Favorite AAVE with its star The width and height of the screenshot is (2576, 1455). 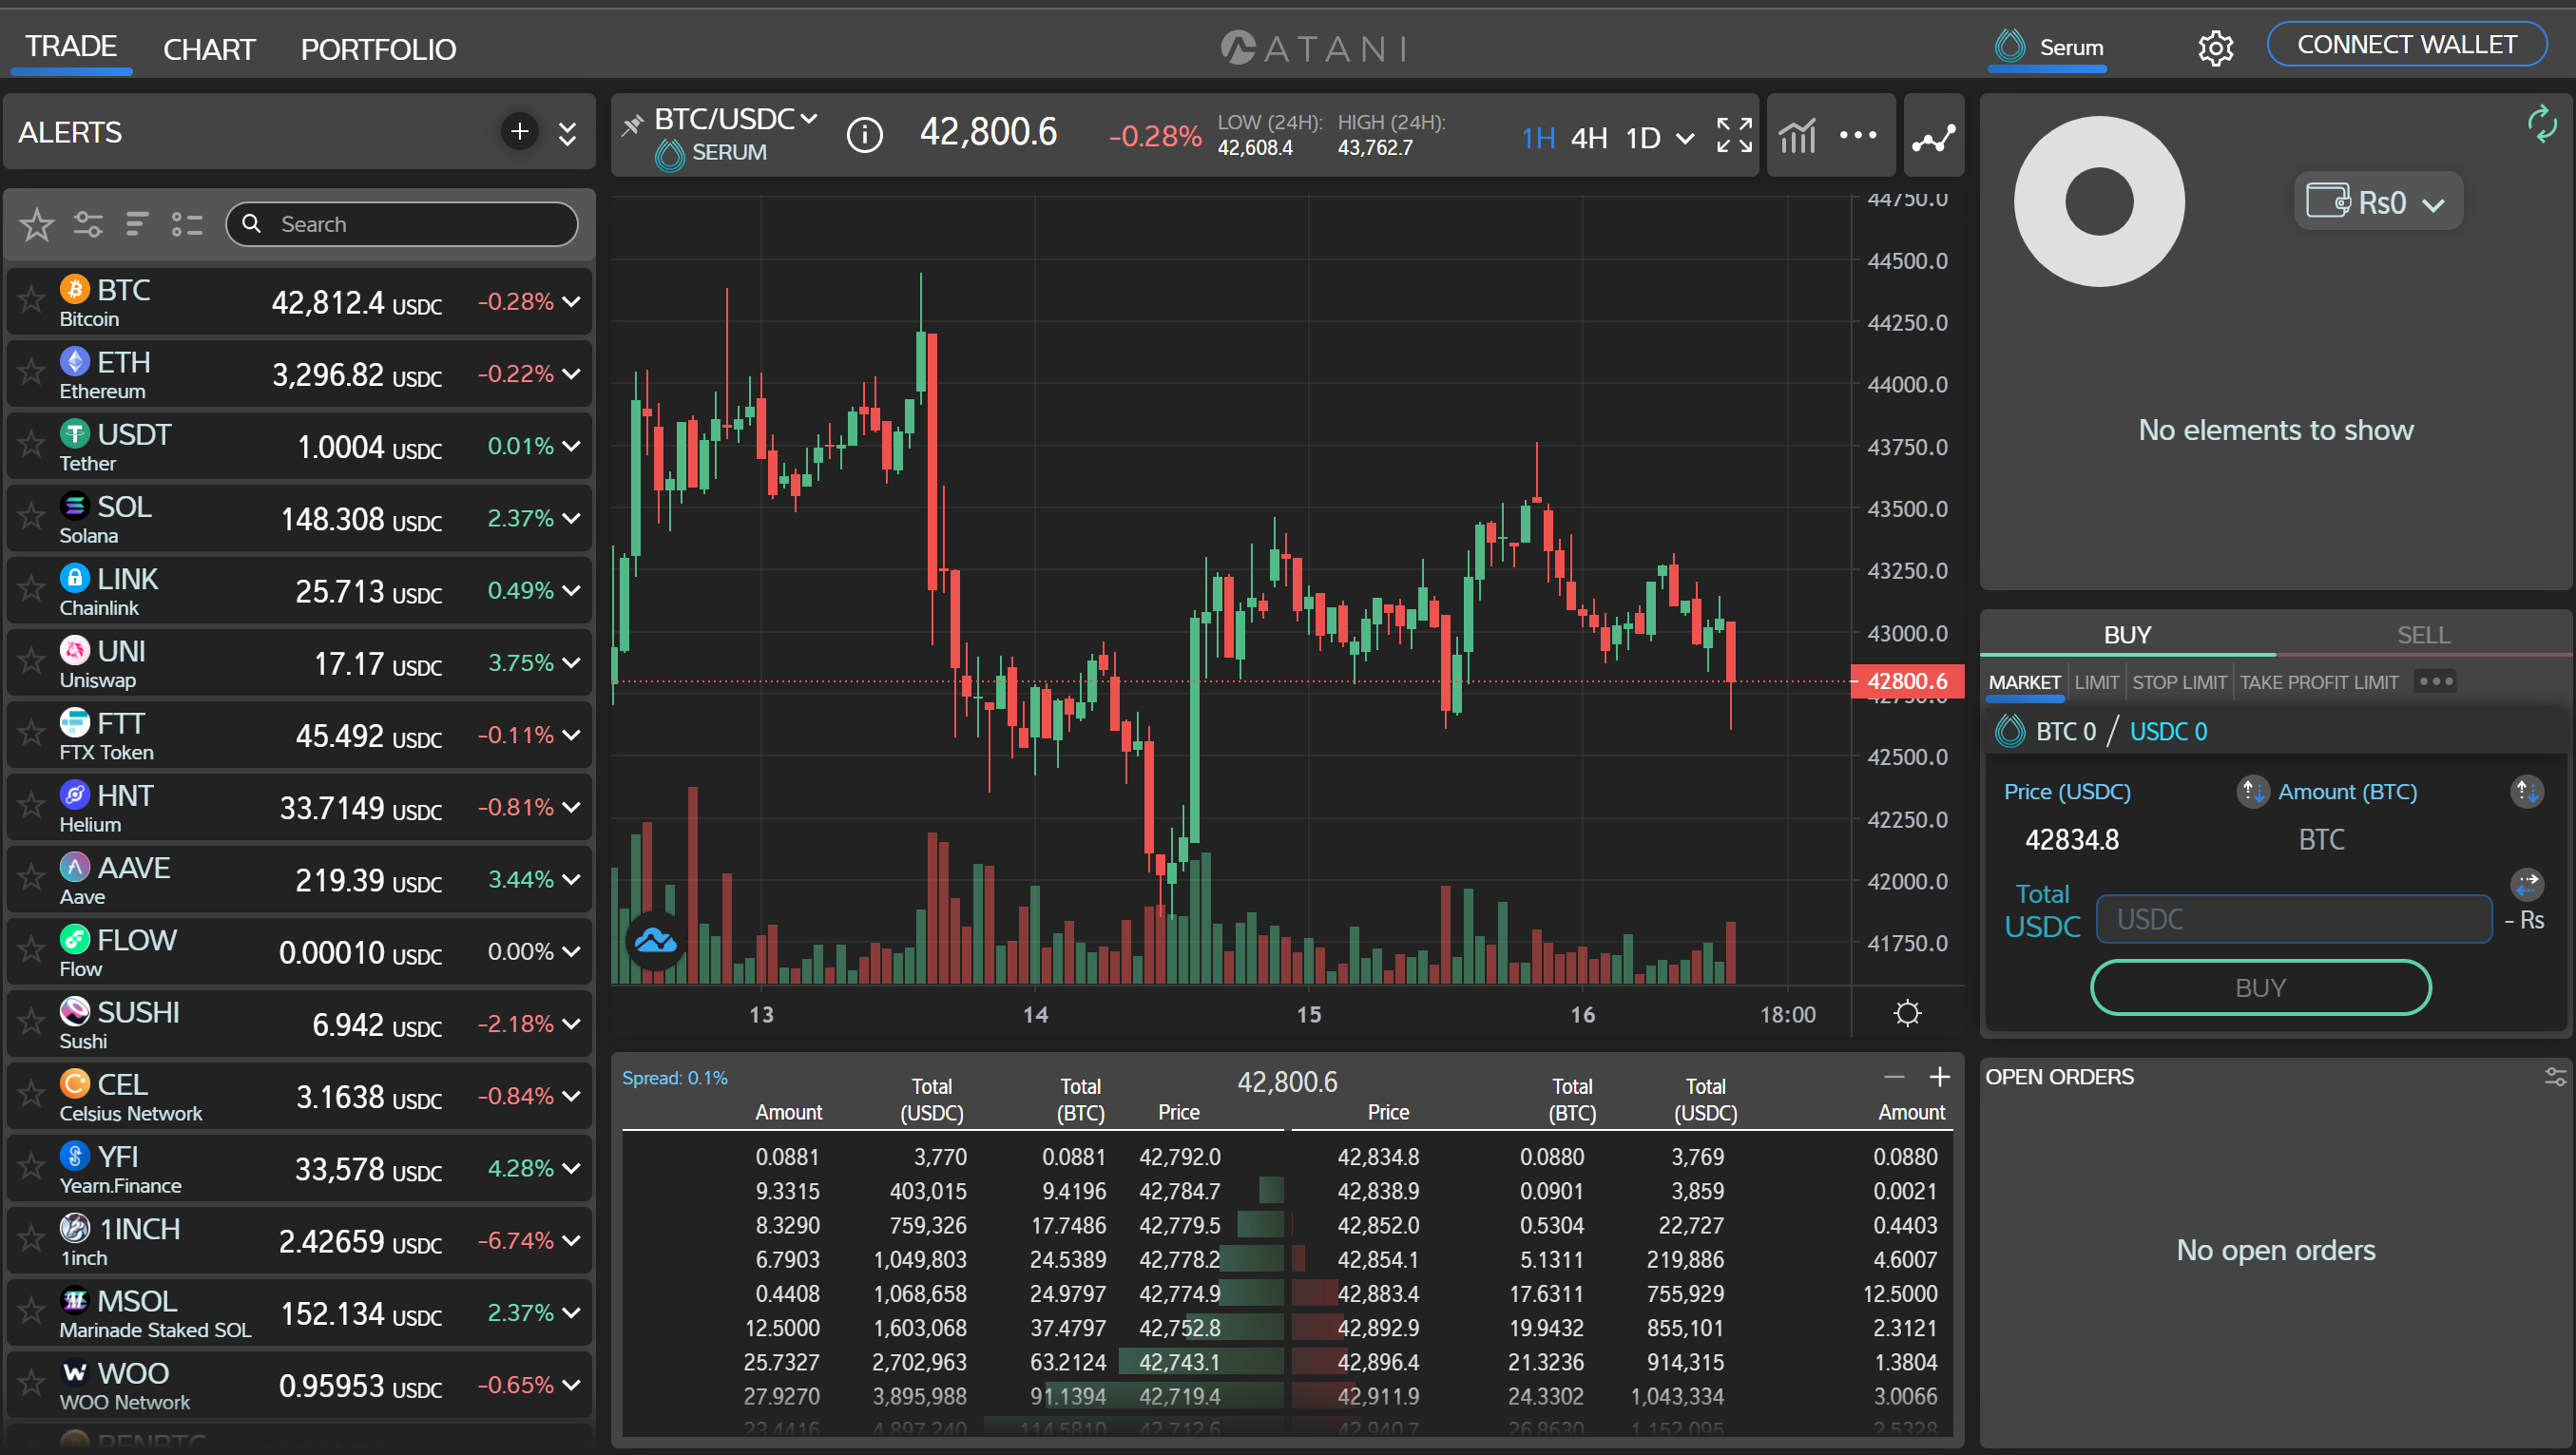click(32, 878)
